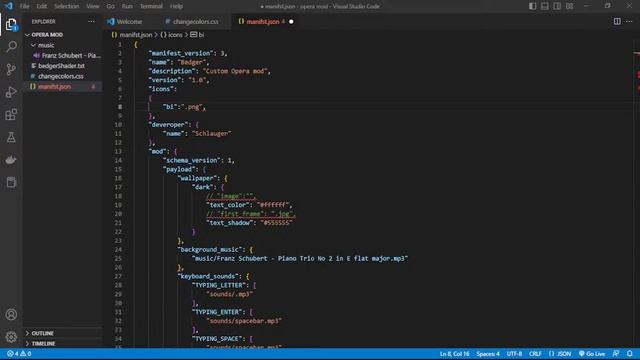Viewport: 640px width, 360px height.
Task: Open the feedback icon in status bar
Action: pos(616,353)
